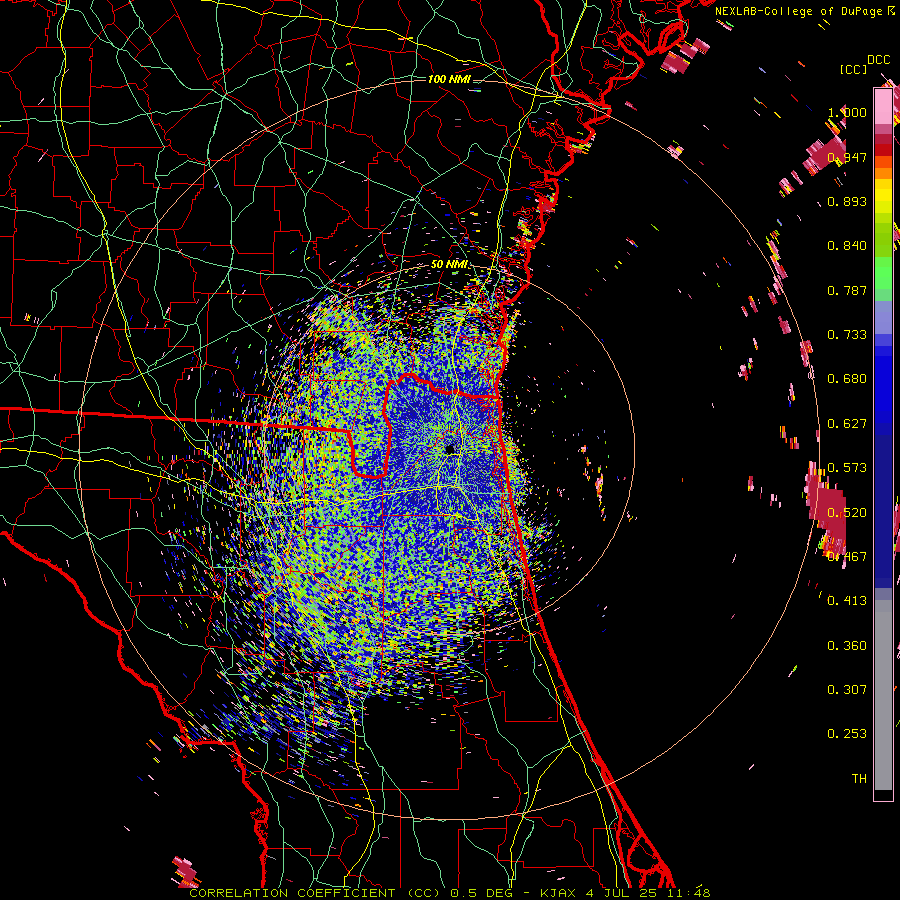
Task: Click the 0.627 scale value
Action: click(847, 424)
